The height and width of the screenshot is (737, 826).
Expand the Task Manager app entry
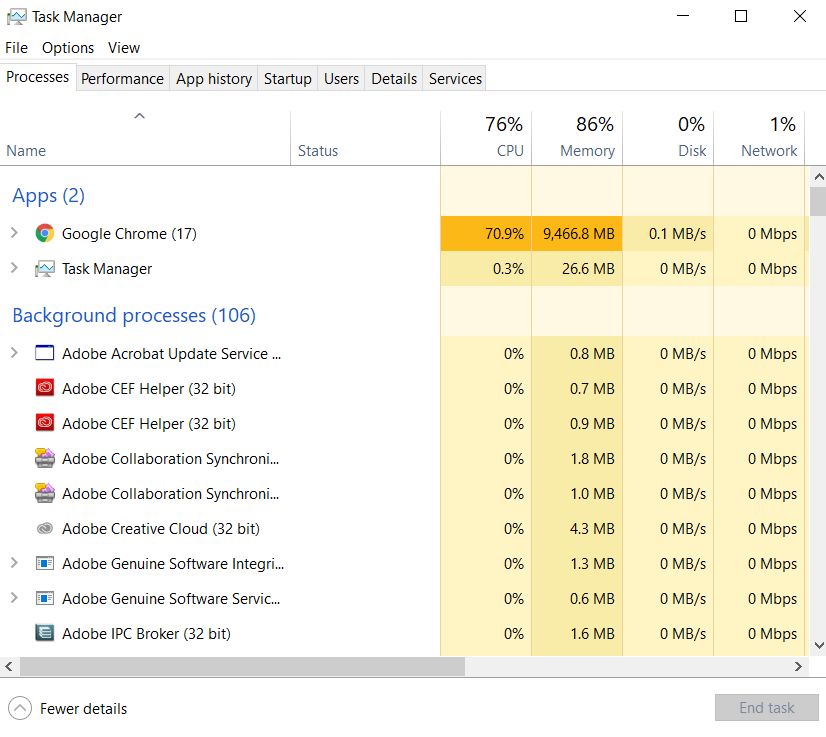(x=14, y=269)
